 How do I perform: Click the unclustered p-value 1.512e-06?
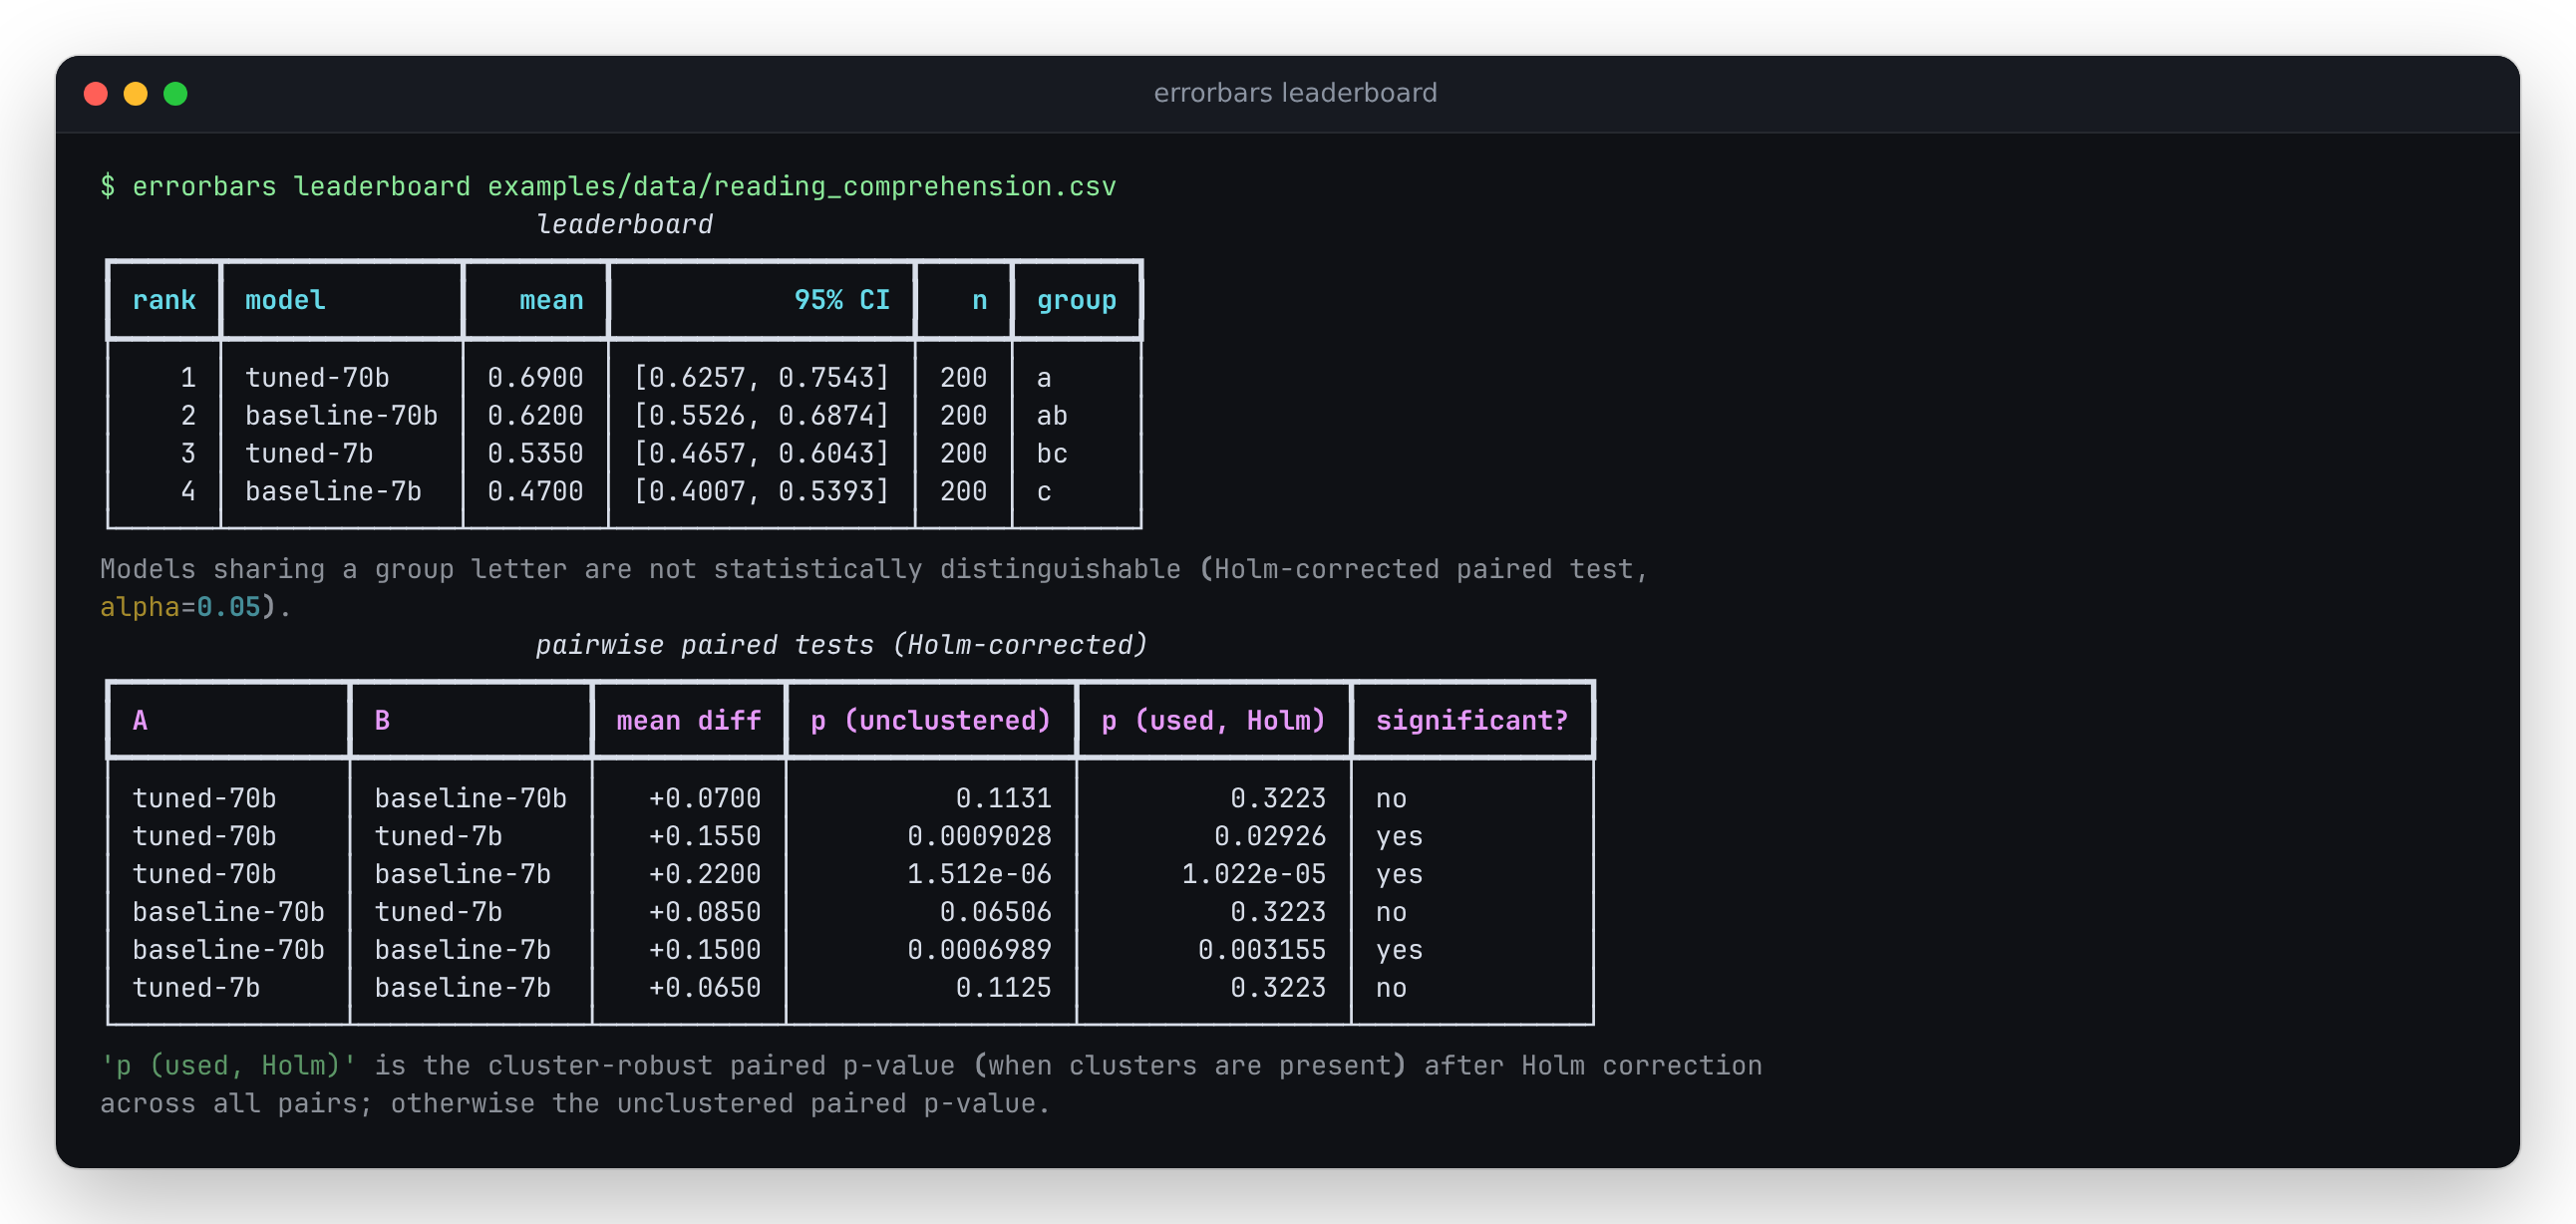(980, 875)
